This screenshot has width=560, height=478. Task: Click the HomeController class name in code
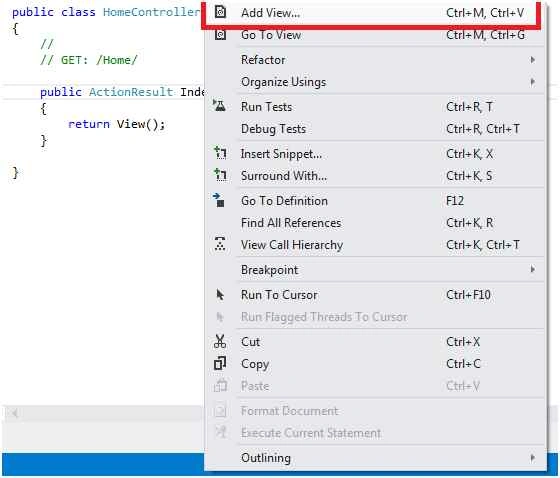[x=152, y=12]
